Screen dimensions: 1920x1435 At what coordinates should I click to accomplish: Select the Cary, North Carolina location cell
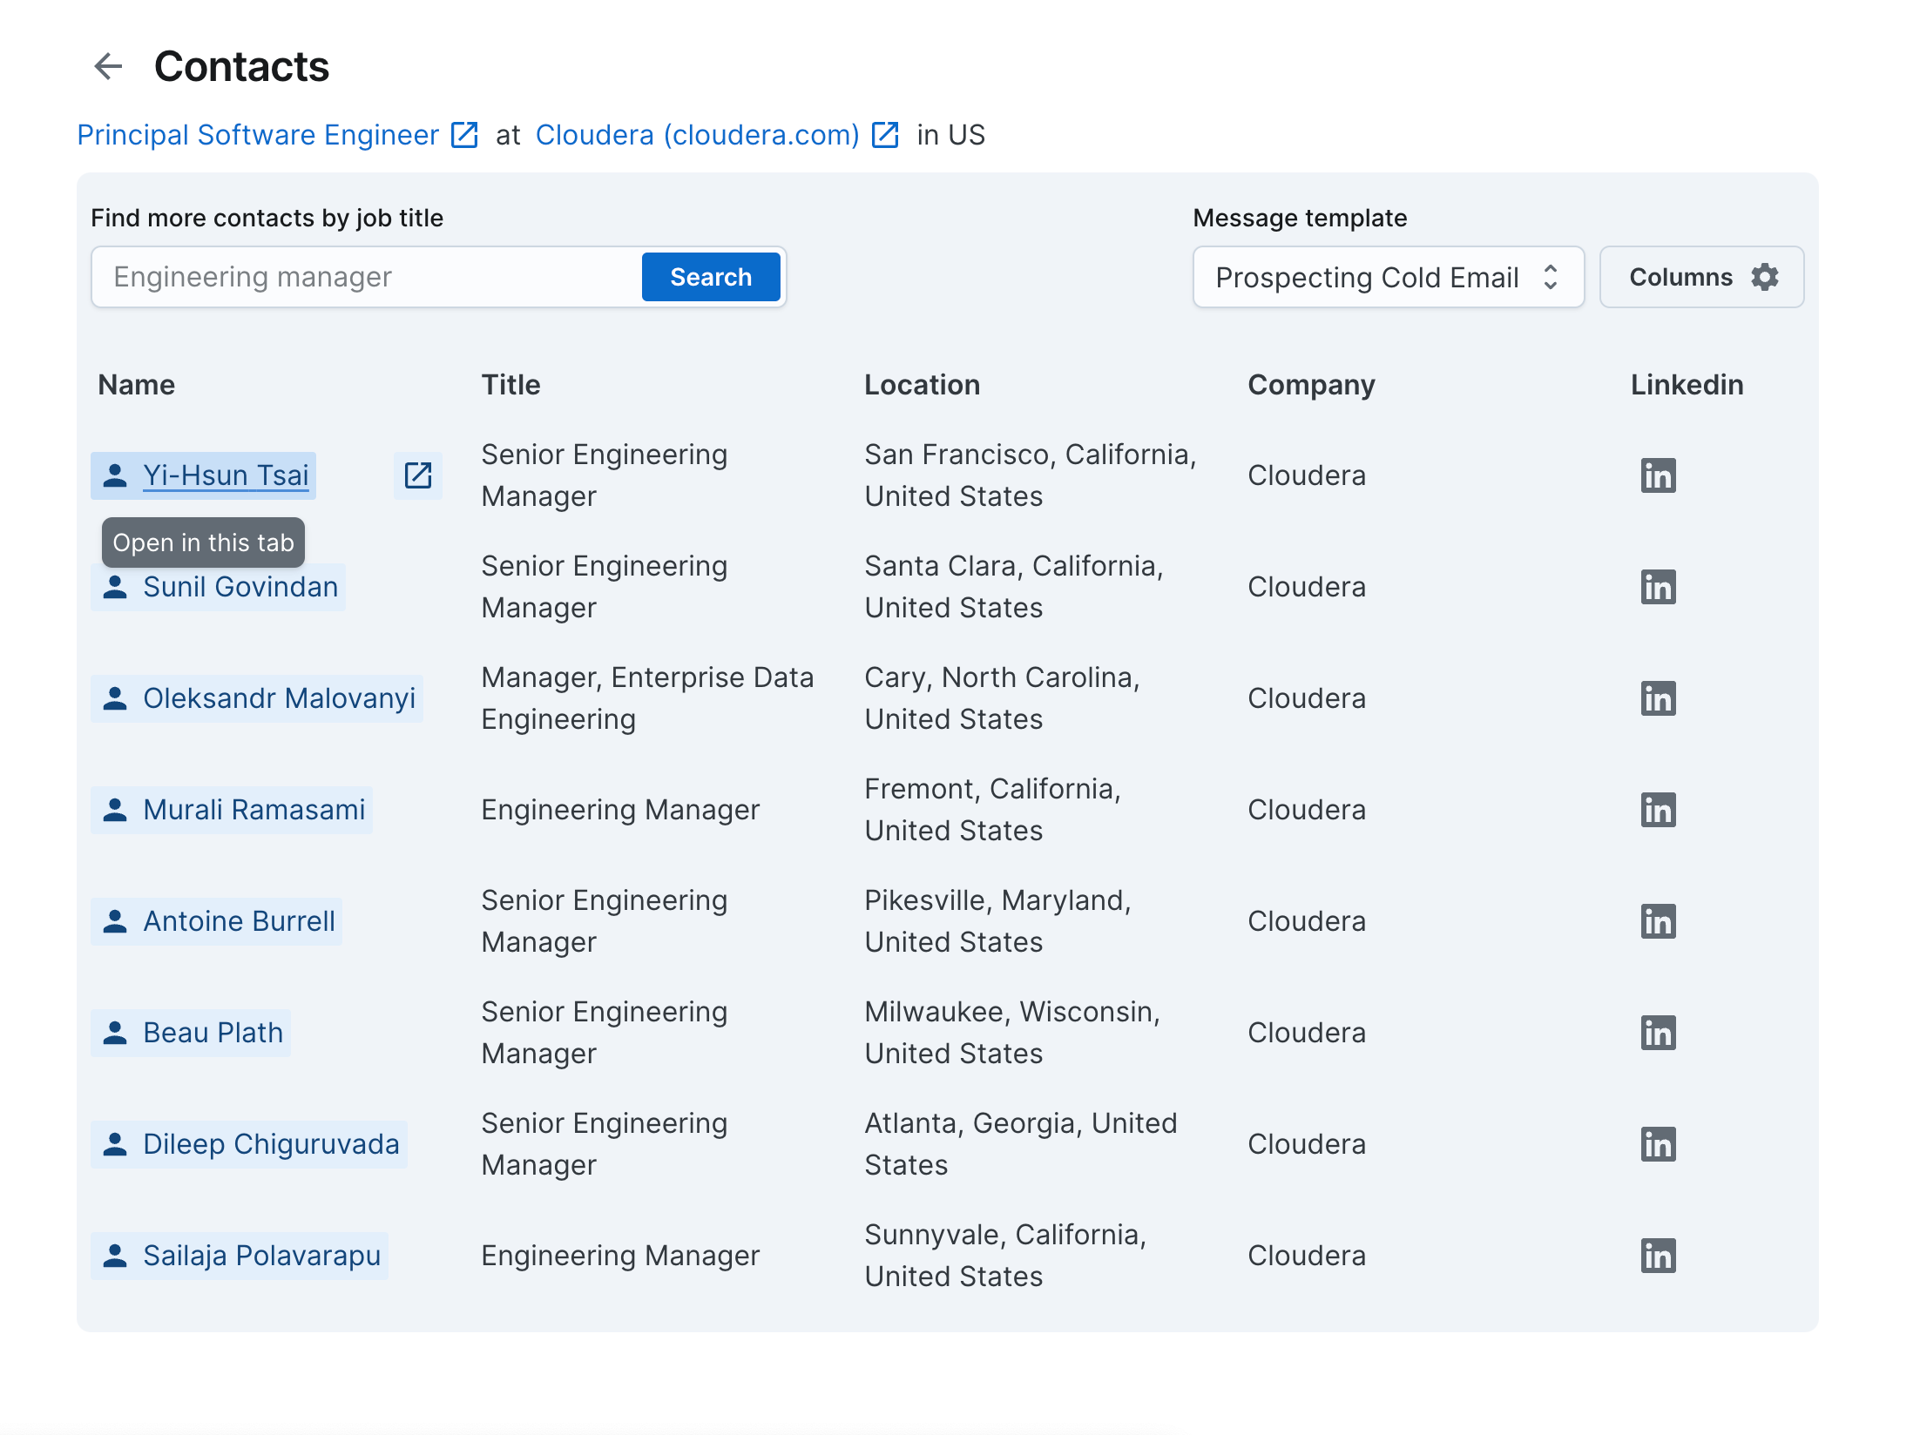[1002, 698]
